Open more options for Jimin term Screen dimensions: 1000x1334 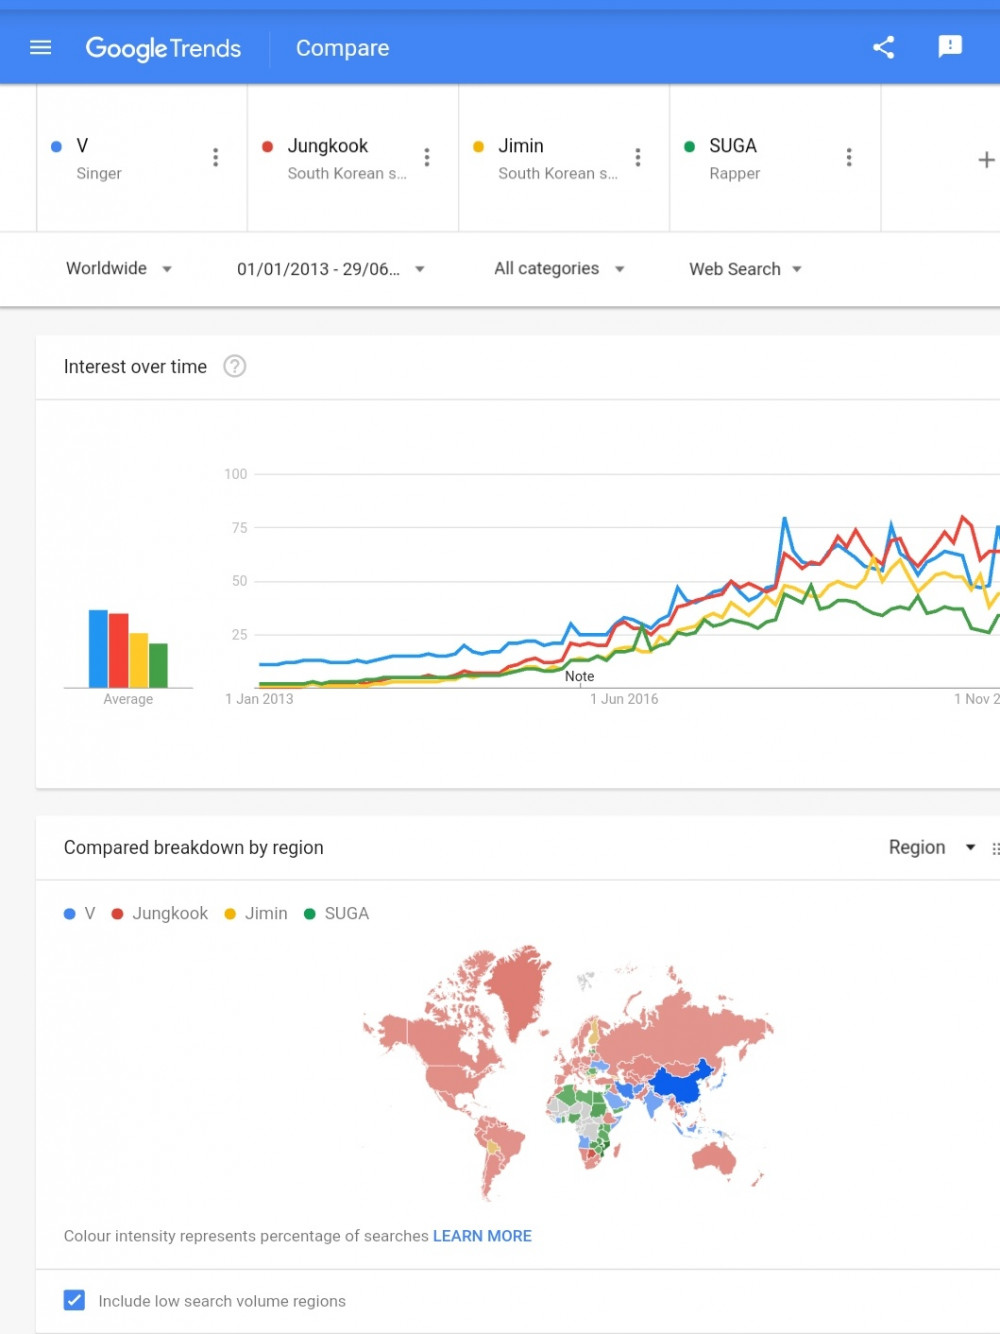[638, 157]
